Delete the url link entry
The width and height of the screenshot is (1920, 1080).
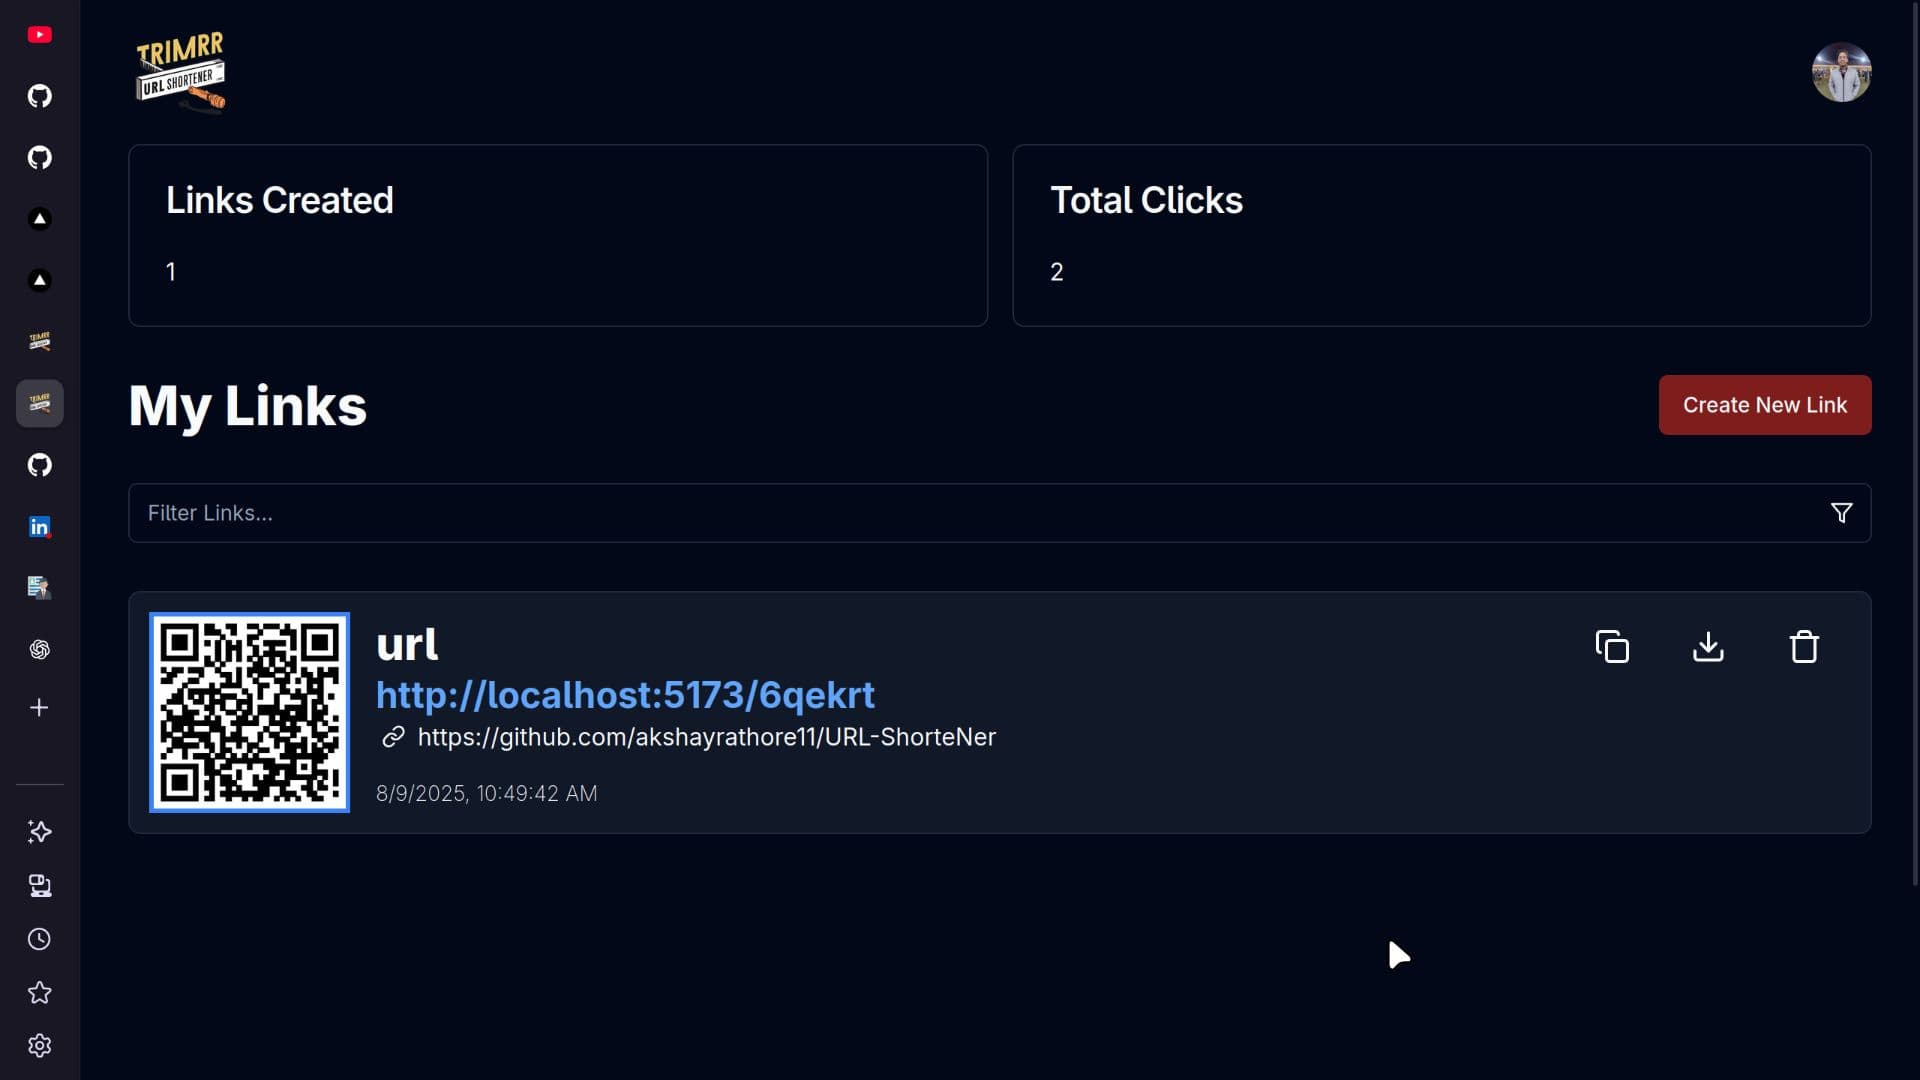pyautogui.click(x=1804, y=647)
